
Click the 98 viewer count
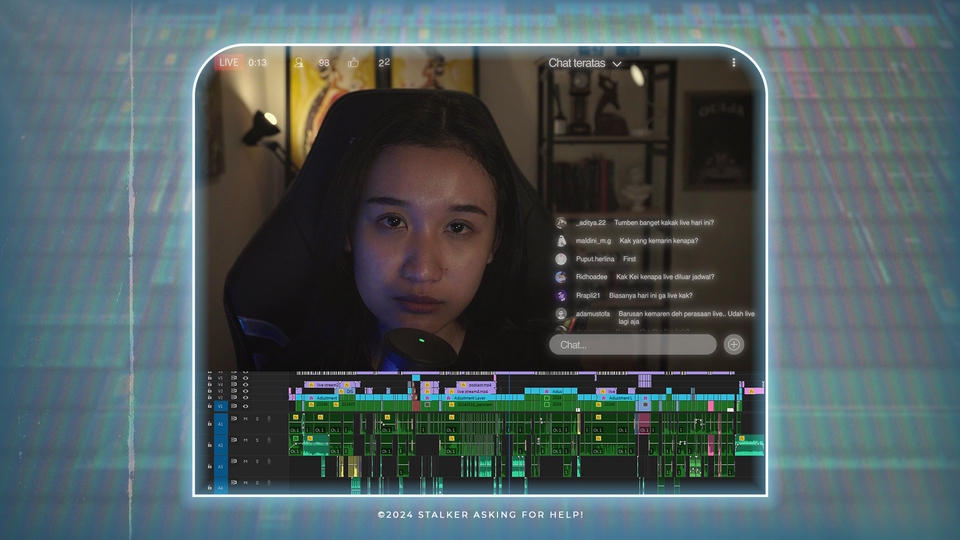coord(324,62)
